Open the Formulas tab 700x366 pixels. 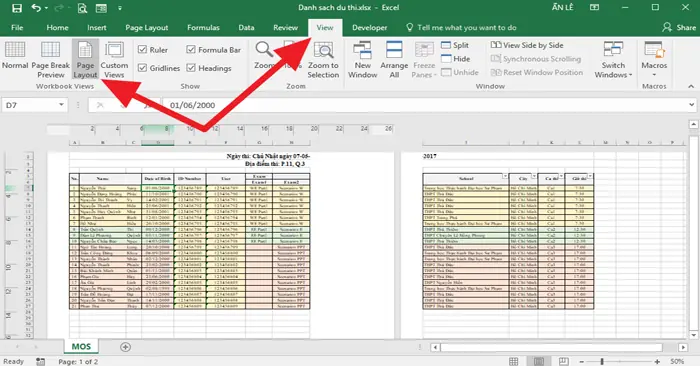click(x=203, y=28)
